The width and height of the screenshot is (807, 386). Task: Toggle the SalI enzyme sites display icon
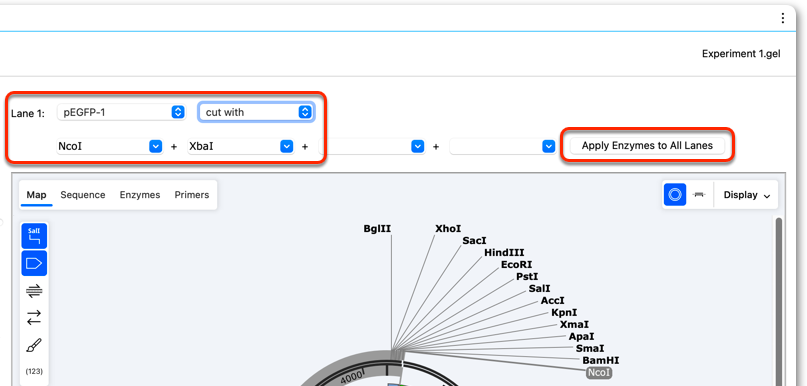click(x=34, y=236)
